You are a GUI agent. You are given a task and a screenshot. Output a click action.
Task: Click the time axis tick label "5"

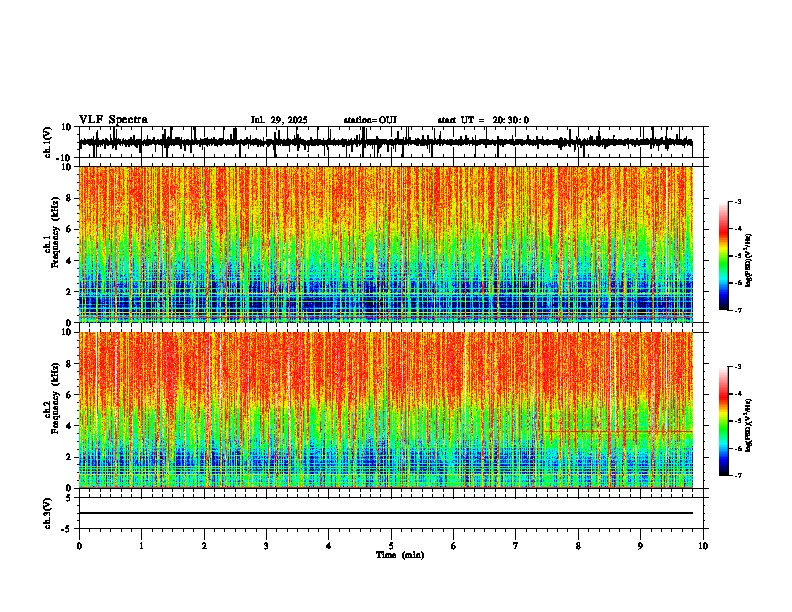391,546
